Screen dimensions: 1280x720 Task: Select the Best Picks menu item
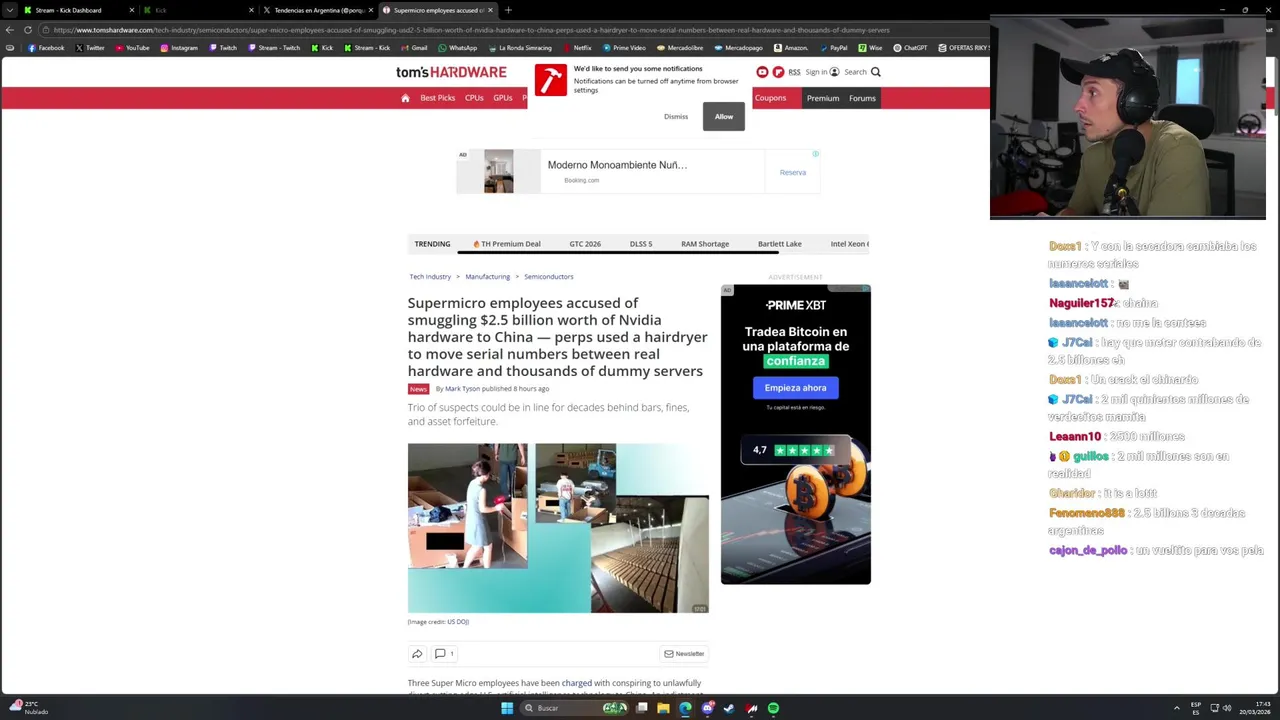(437, 98)
